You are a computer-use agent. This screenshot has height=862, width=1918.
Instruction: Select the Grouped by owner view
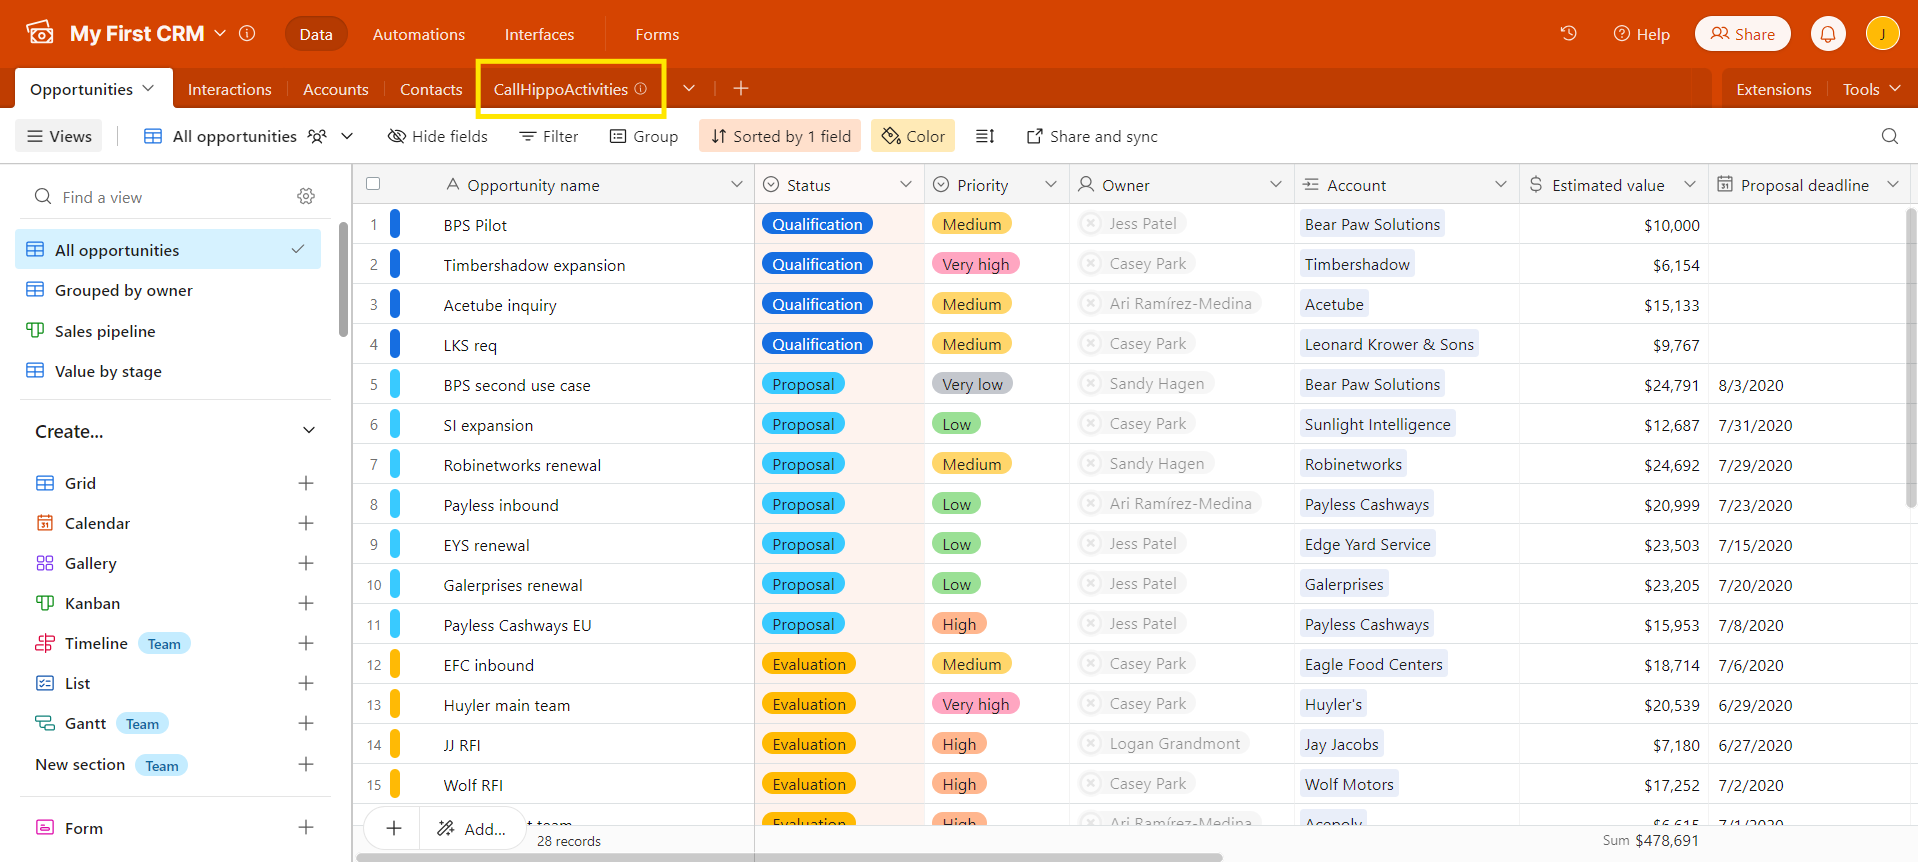tap(123, 290)
